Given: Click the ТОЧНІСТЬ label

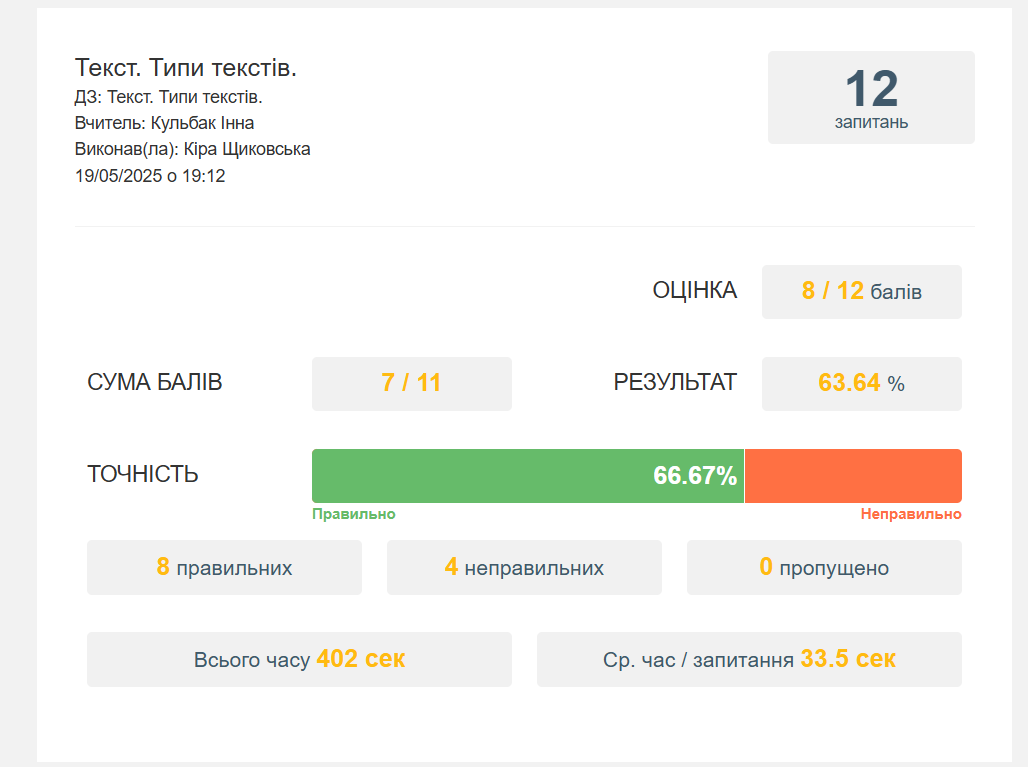Looking at the screenshot, I should tap(142, 474).
